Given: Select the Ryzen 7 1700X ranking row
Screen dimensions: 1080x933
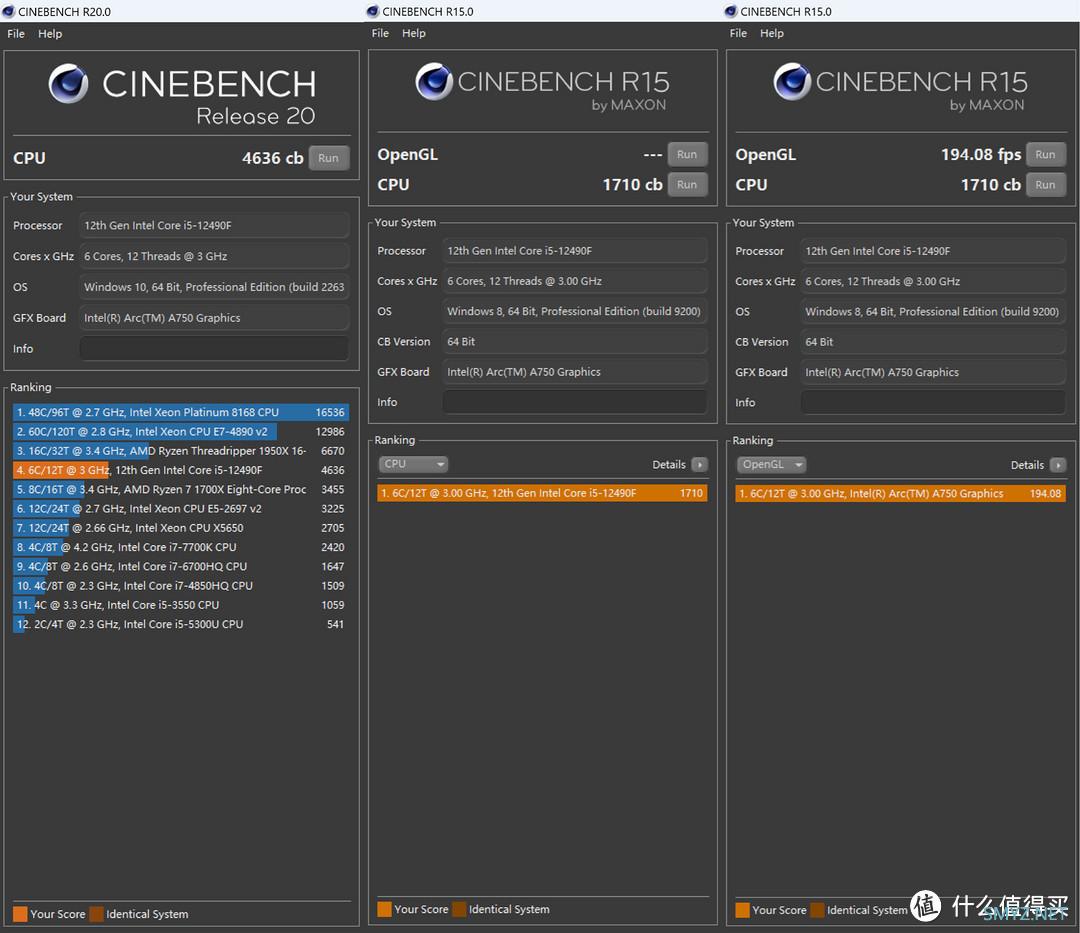Looking at the screenshot, I should [180, 490].
